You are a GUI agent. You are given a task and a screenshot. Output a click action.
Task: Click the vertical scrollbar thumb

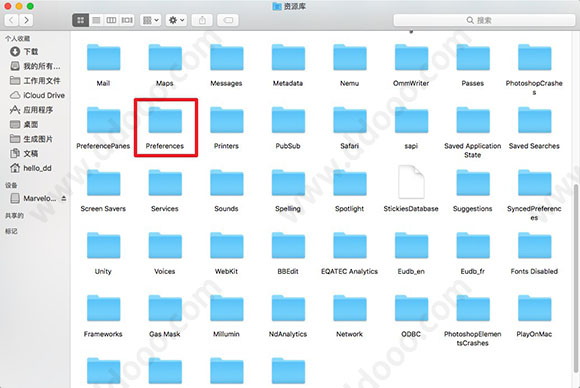[x=576, y=278]
